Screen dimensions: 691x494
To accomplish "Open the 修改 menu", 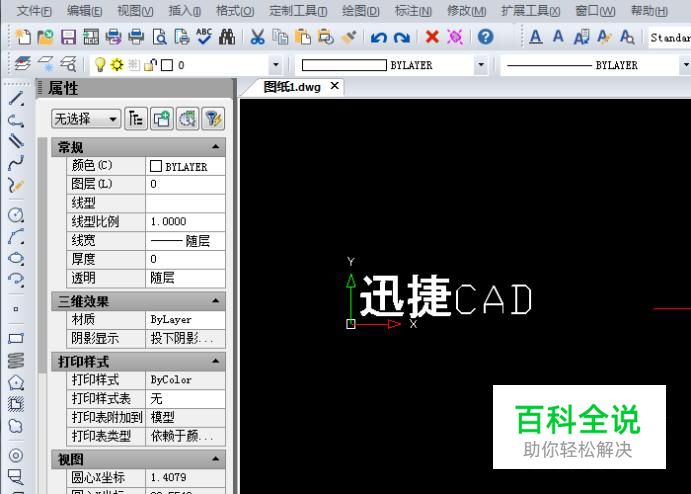I will [467, 11].
